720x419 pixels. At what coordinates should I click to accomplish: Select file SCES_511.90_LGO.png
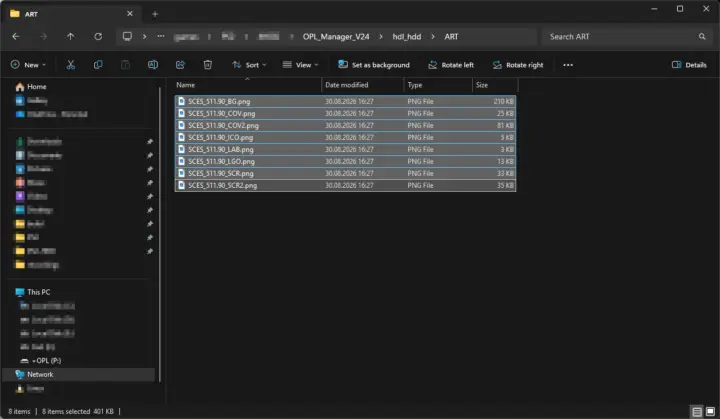point(345,161)
